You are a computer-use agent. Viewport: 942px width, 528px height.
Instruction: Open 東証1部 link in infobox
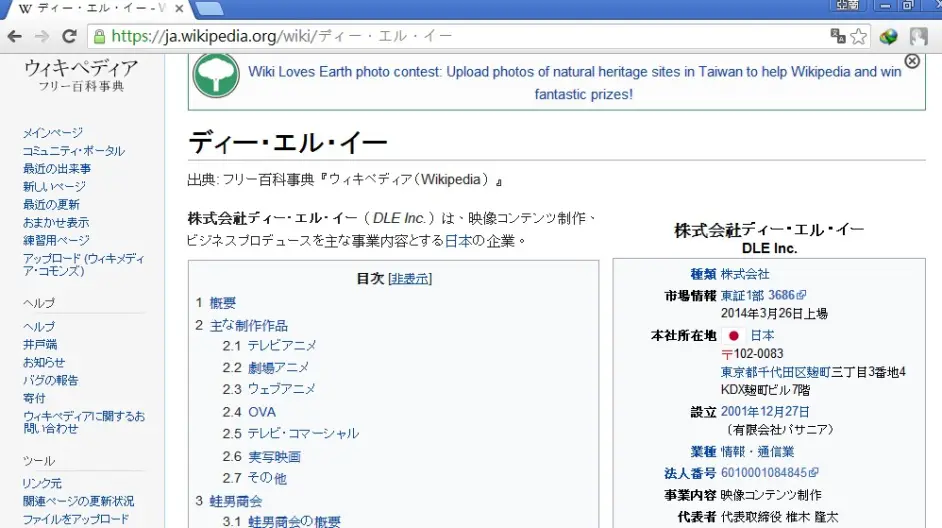[x=743, y=296]
